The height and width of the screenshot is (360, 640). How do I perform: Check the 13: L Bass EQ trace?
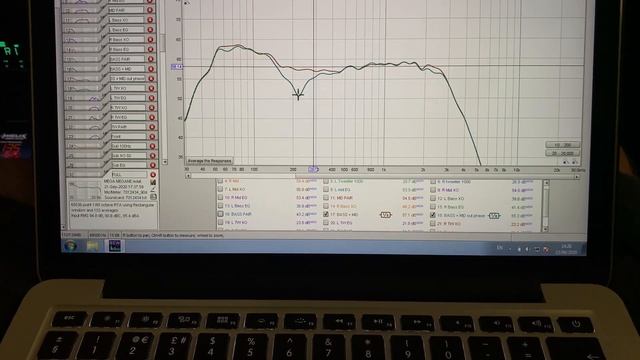pyautogui.click(x=220, y=206)
